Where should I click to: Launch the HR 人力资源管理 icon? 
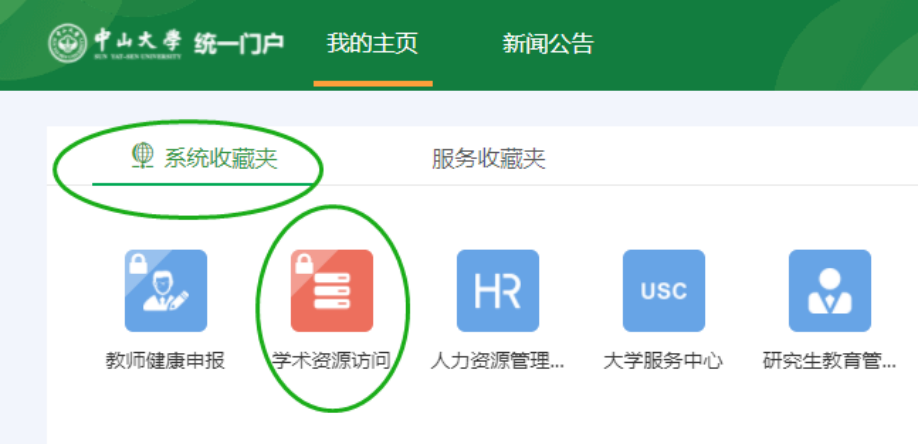[x=498, y=291]
